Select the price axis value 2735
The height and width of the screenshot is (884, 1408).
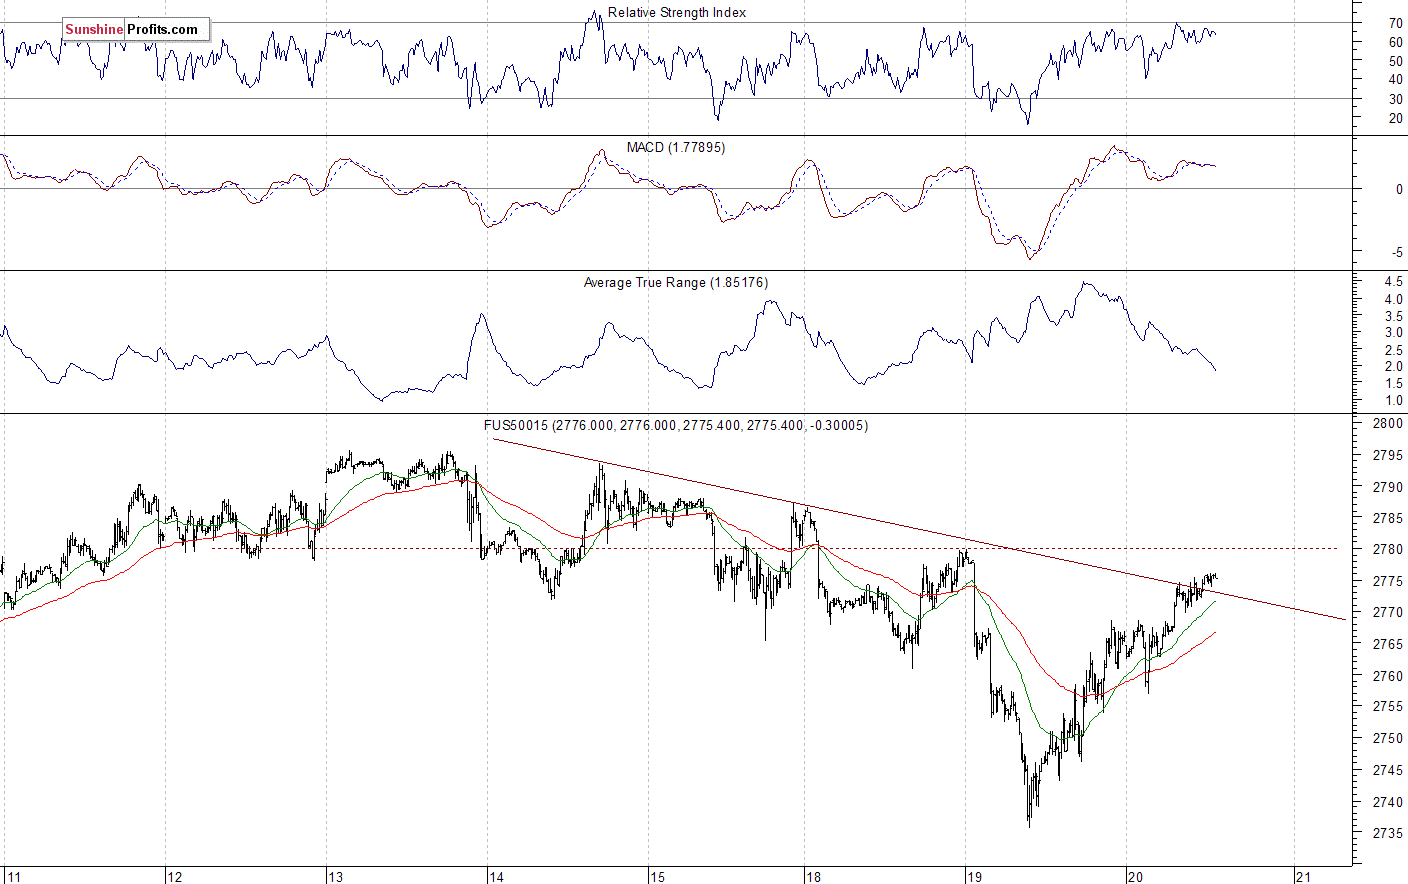click(x=1388, y=834)
